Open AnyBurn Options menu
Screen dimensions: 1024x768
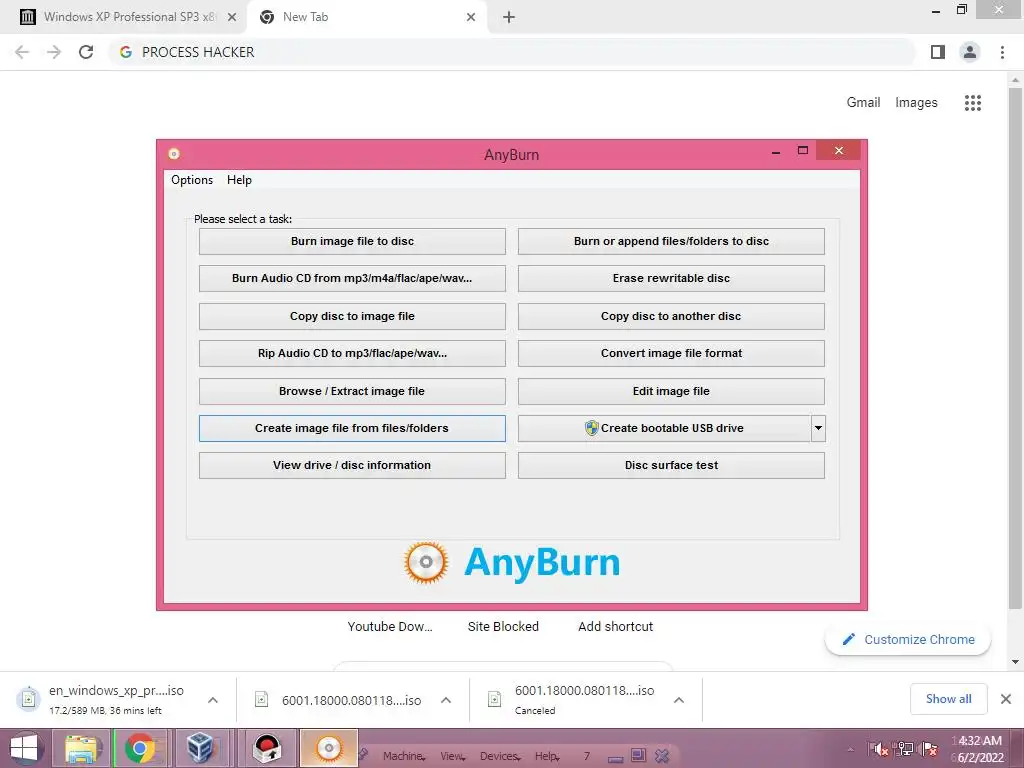point(192,180)
